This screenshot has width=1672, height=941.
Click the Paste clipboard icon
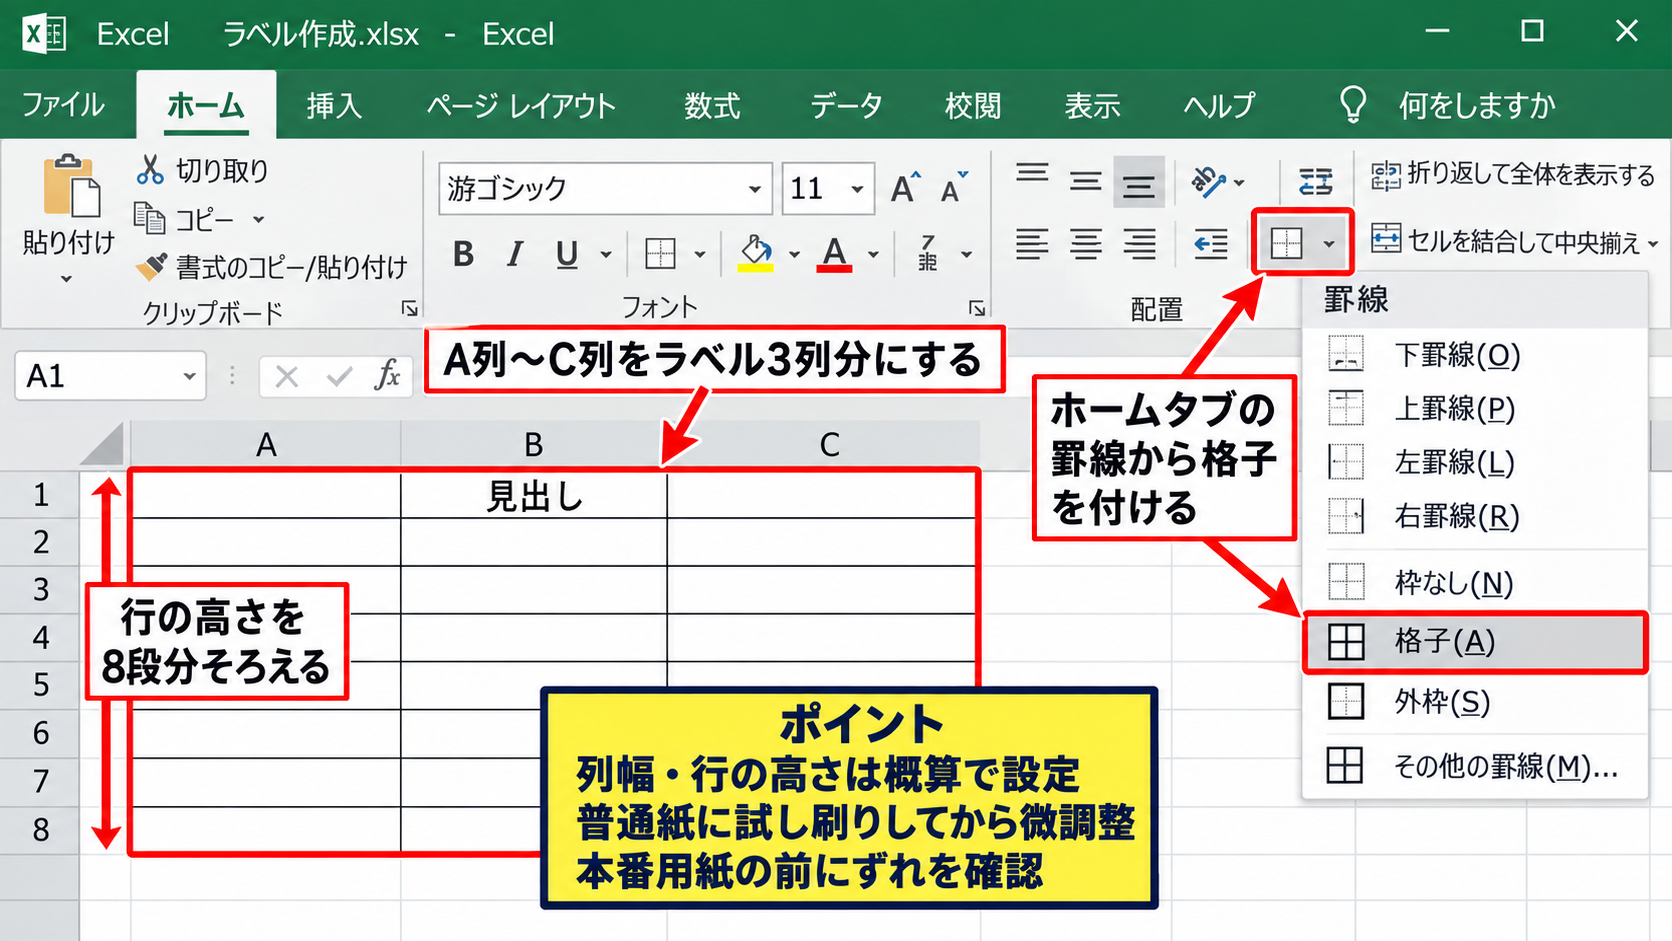(70, 186)
